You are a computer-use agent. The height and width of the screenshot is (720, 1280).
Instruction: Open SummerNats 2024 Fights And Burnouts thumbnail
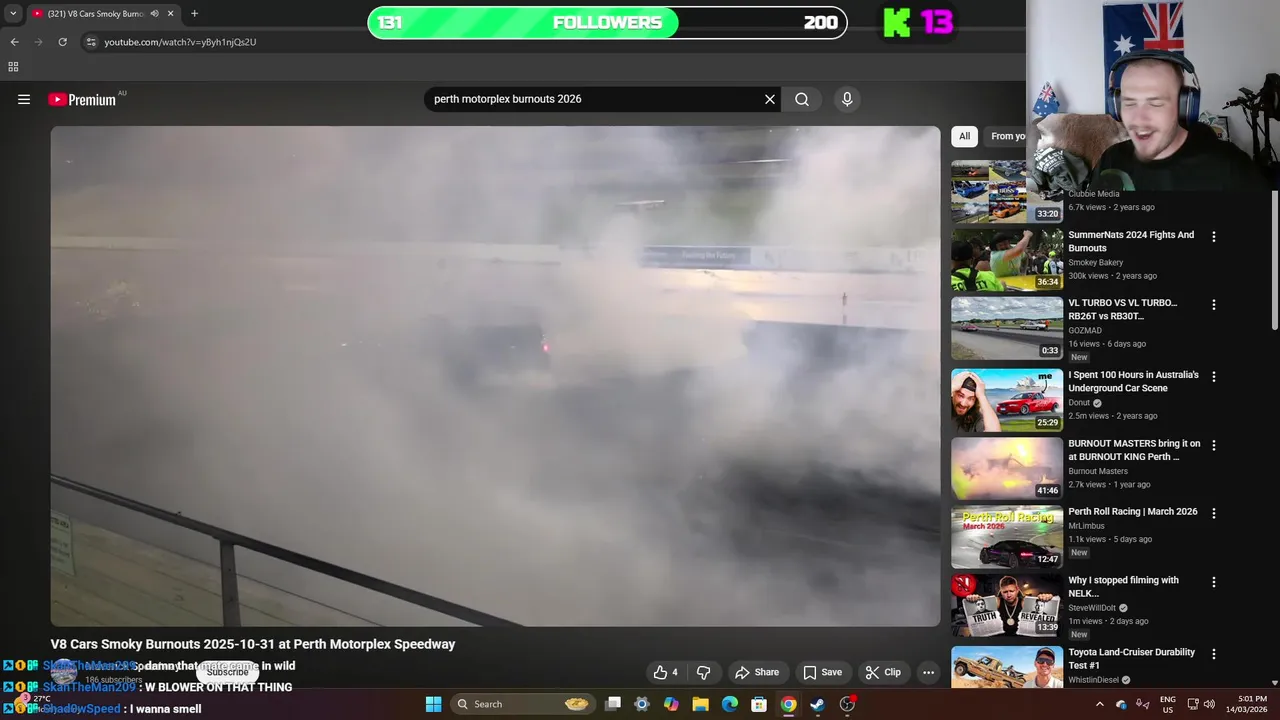(x=1007, y=260)
